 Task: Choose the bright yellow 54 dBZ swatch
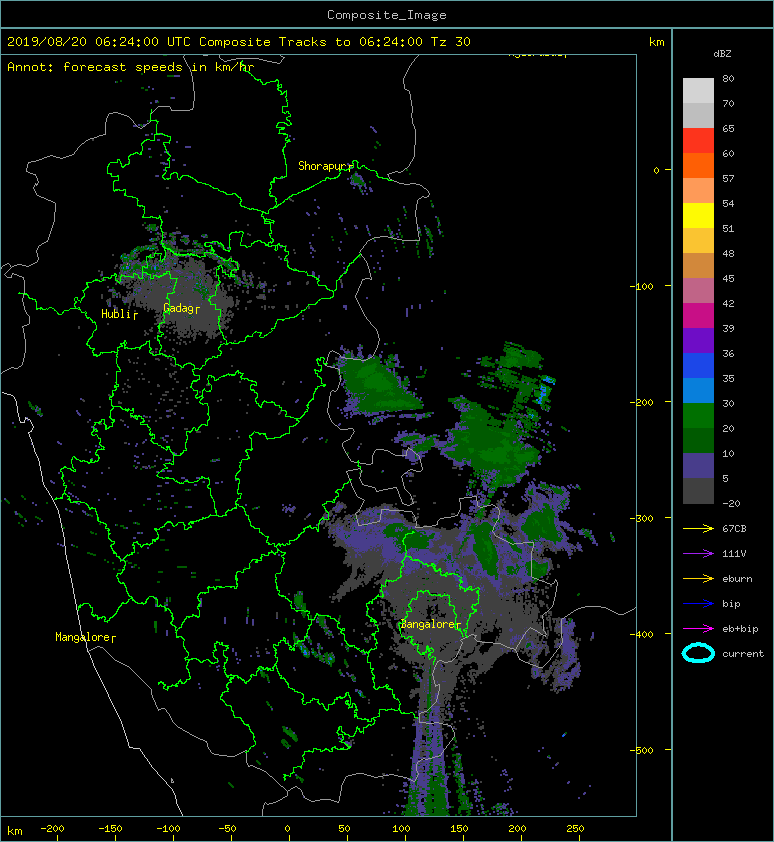tap(698, 215)
